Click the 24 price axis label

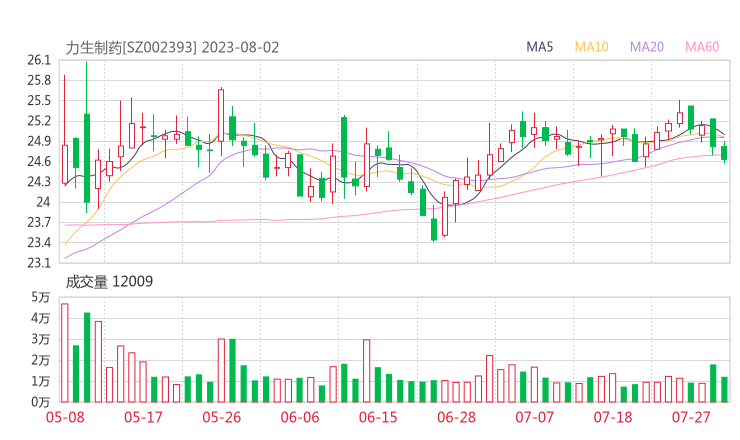point(43,202)
